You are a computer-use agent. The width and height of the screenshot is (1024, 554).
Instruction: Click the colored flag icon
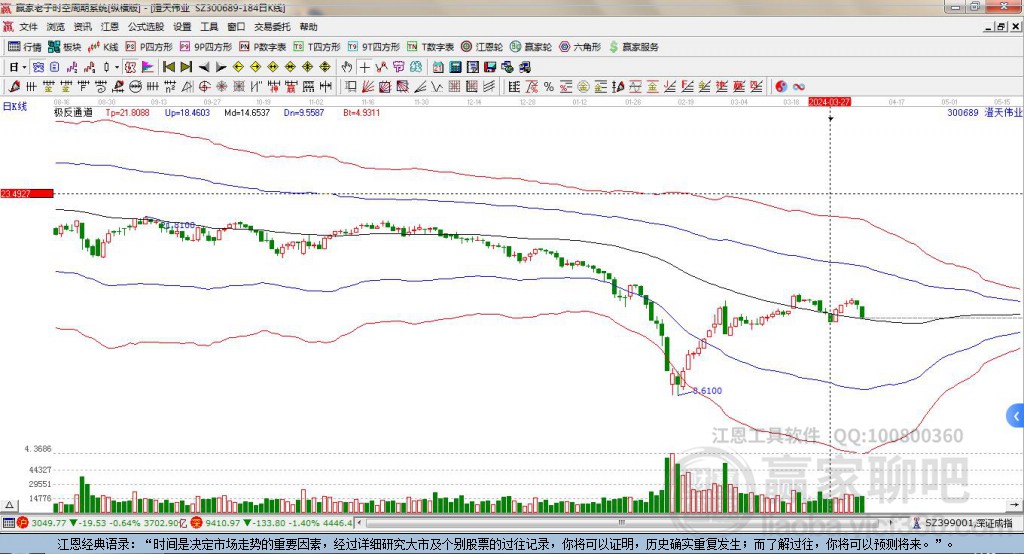coord(148,67)
